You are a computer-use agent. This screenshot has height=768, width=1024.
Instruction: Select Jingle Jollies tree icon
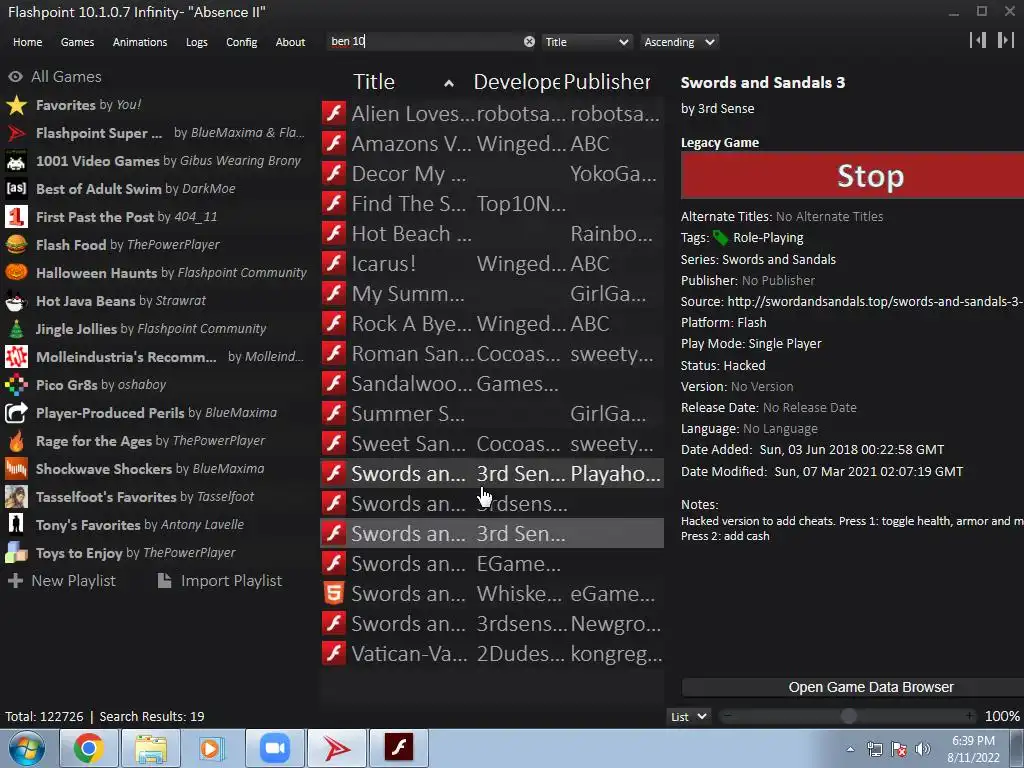click(16, 328)
